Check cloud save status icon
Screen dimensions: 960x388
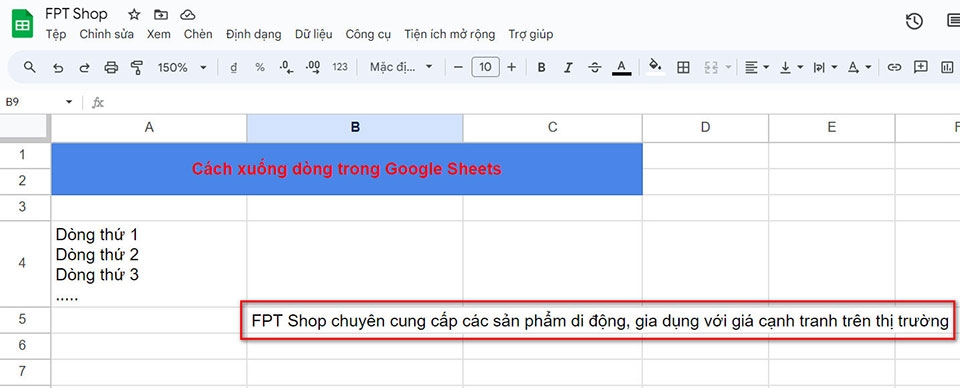(188, 15)
